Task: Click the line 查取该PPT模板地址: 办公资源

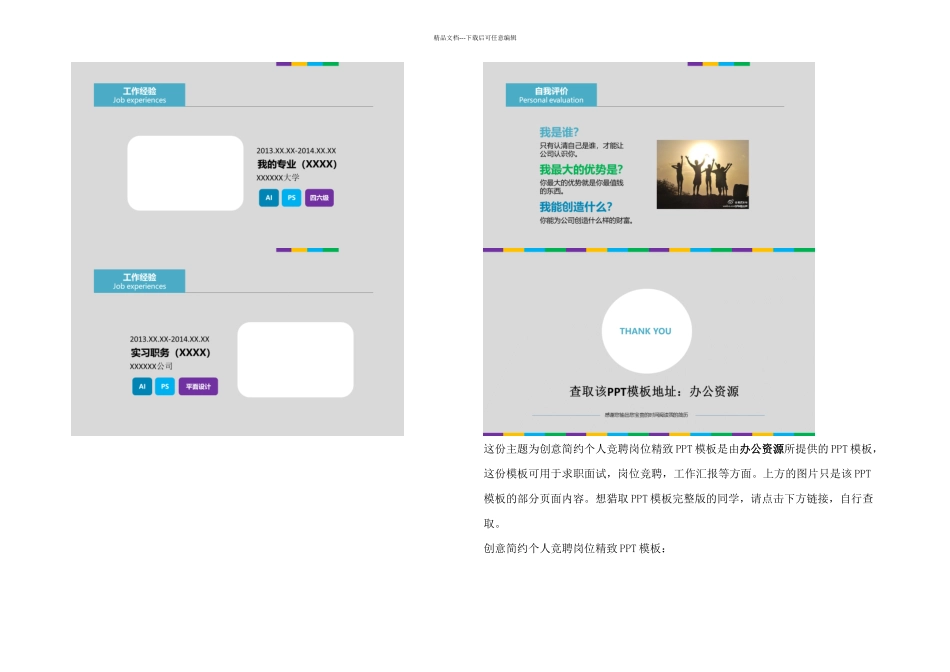Action: pos(654,391)
